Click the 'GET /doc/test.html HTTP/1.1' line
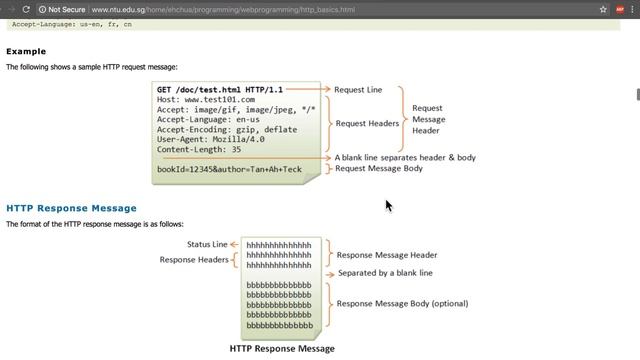 pos(220,90)
